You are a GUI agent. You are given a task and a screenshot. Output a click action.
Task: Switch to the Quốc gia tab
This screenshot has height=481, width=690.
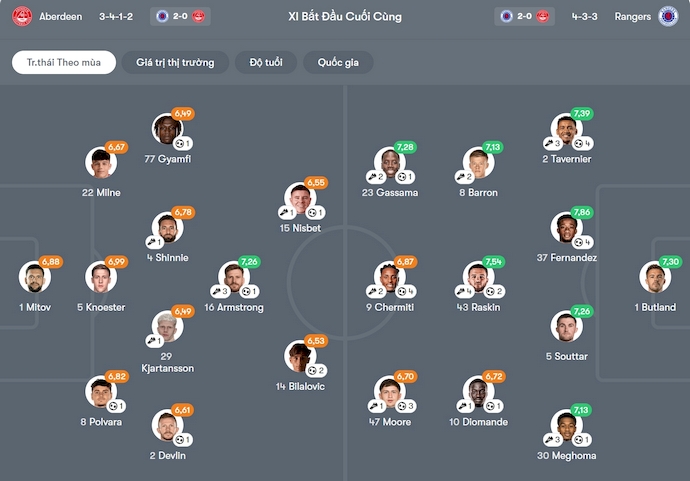point(338,62)
